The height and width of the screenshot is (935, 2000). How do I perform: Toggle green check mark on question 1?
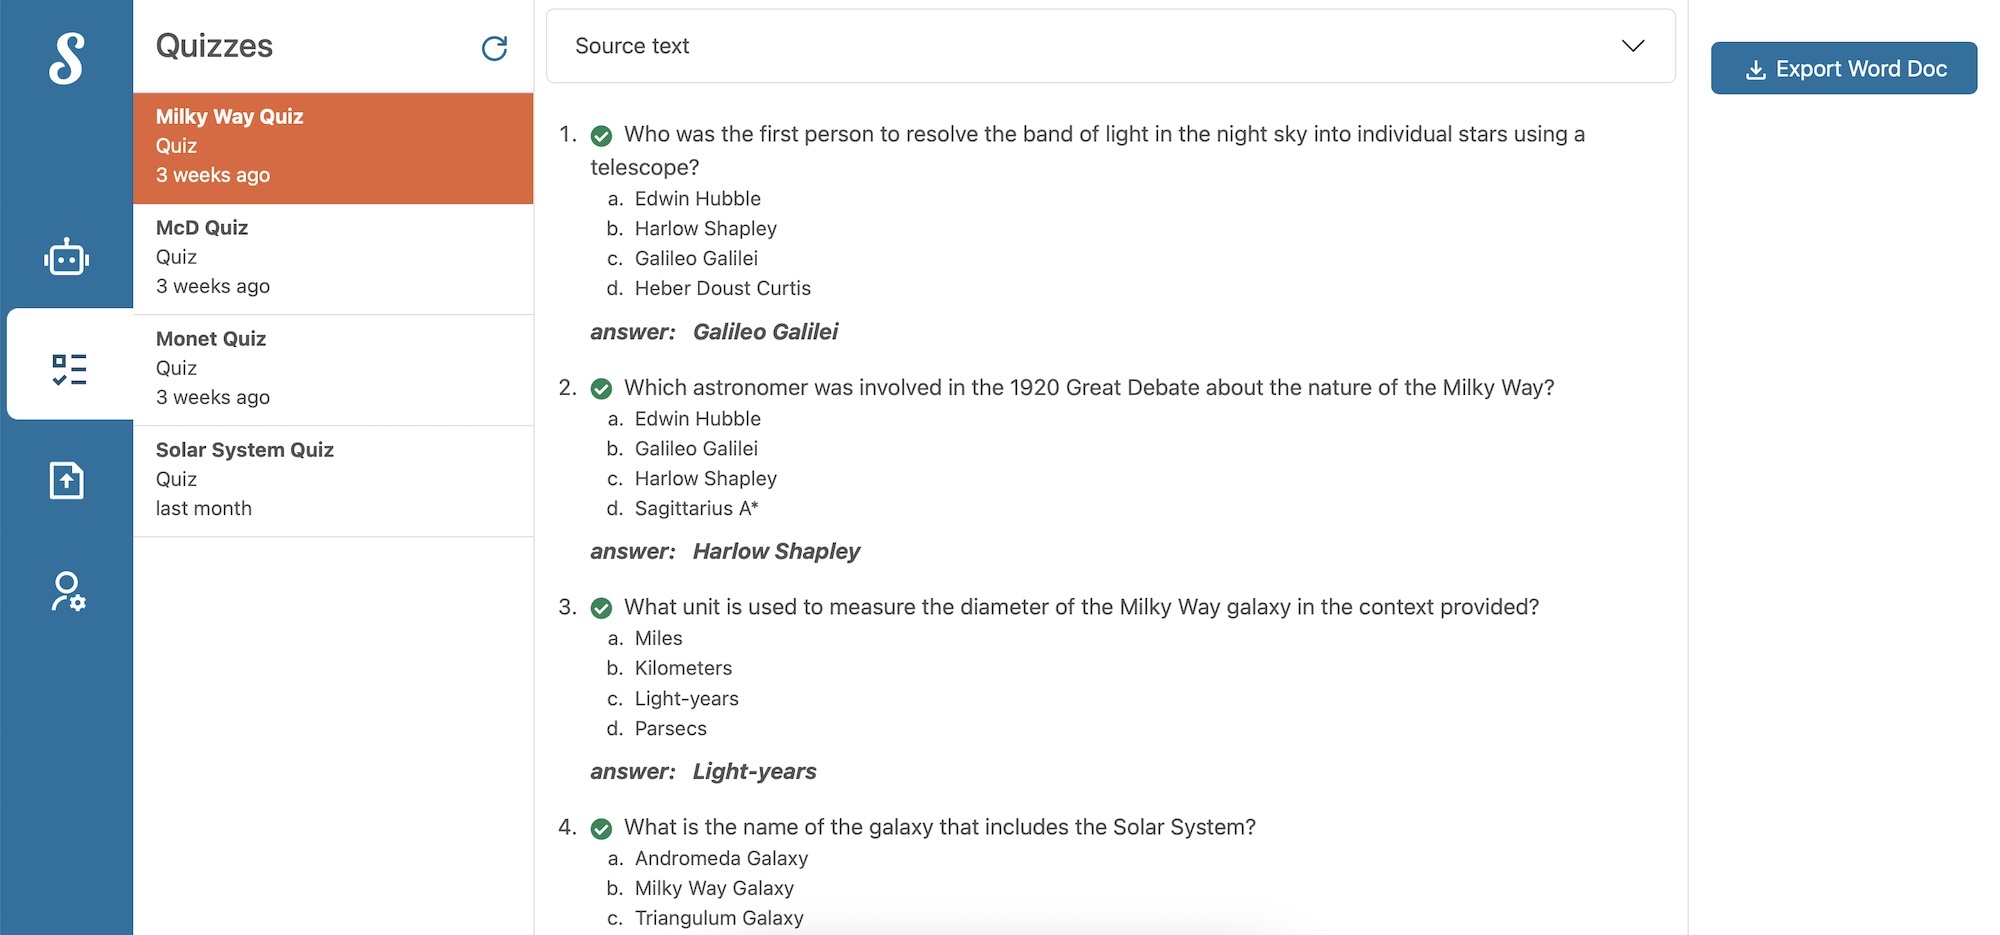tap(601, 136)
